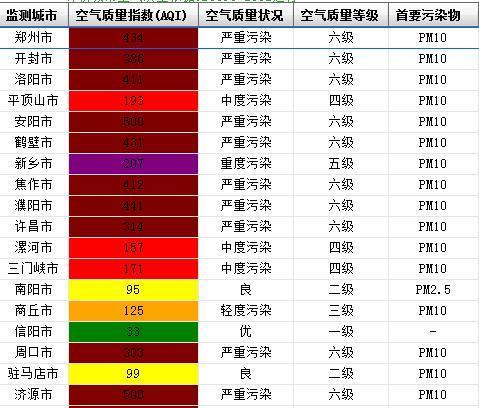Click the PM10 pollutant cell for 许昌市
This screenshot has height=408, width=479.
click(x=433, y=227)
